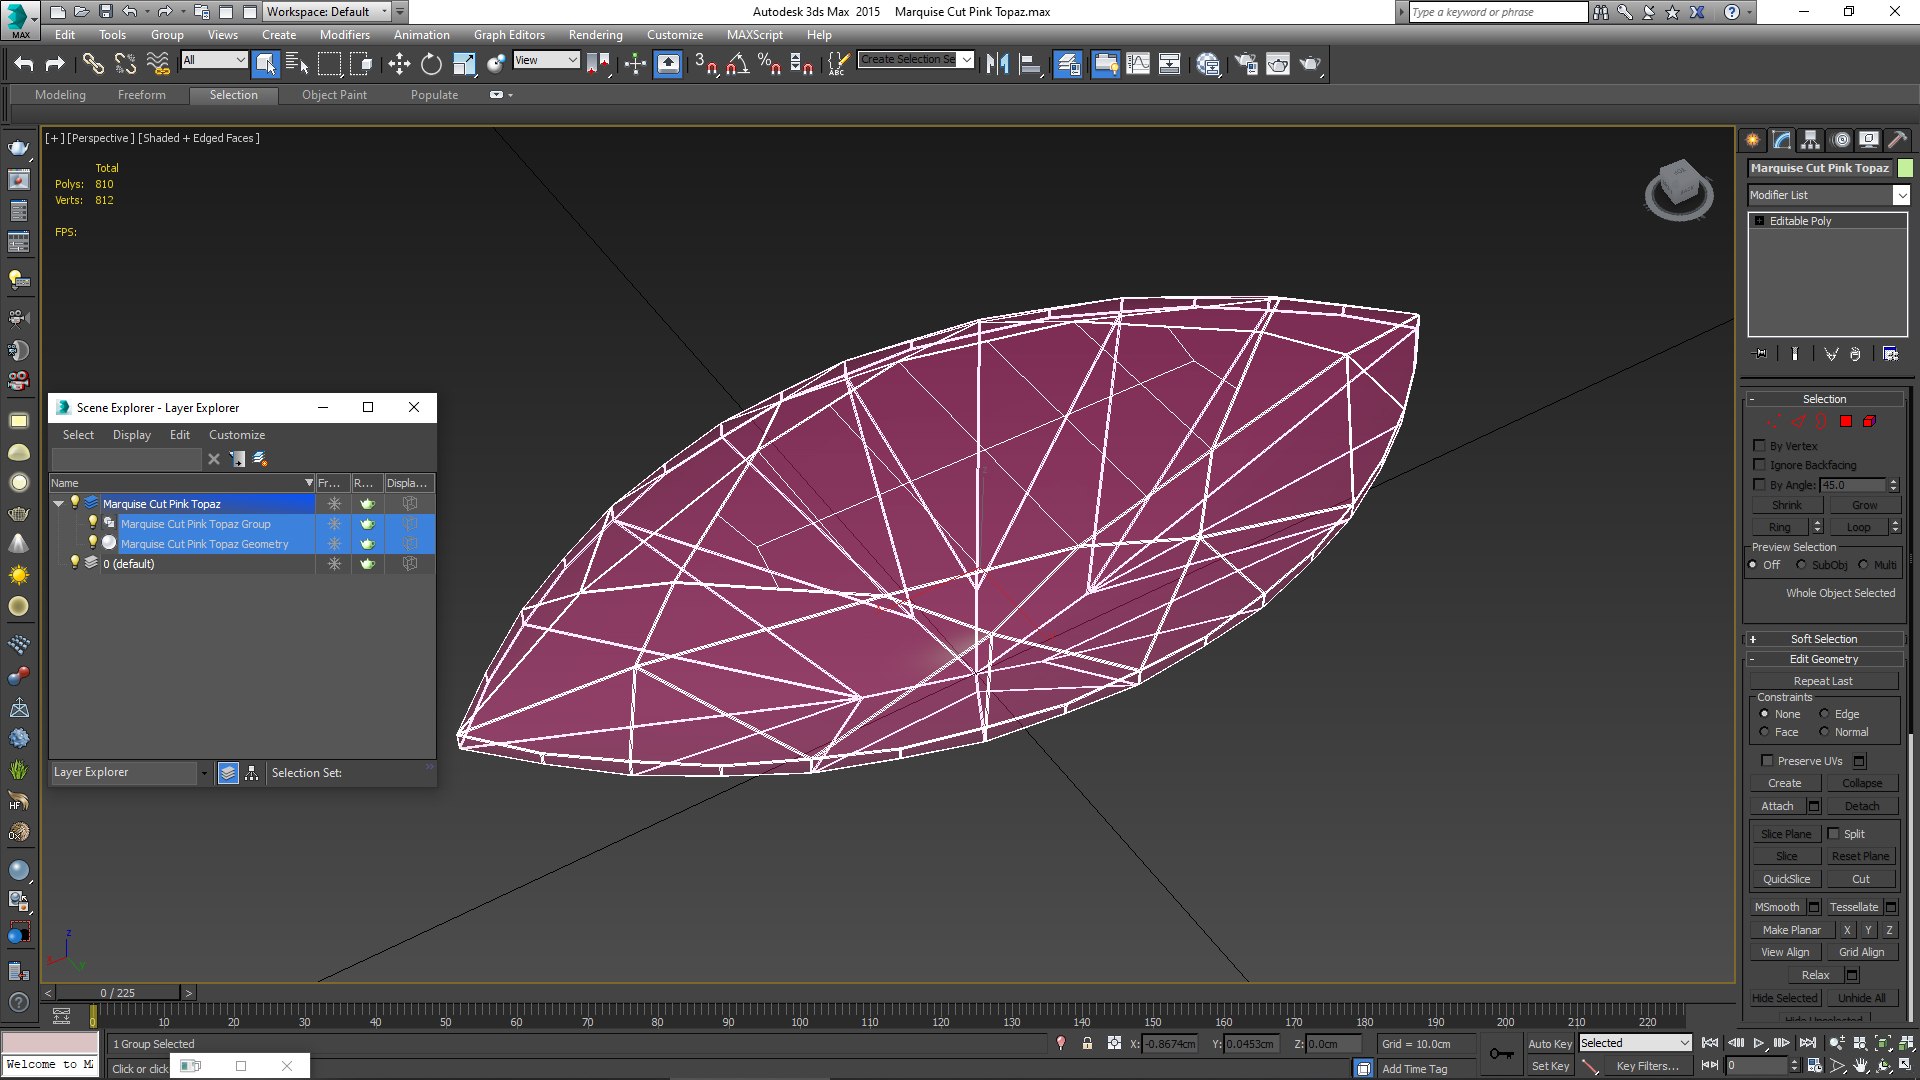
Task: Open the Rendering menu
Action: tap(595, 35)
